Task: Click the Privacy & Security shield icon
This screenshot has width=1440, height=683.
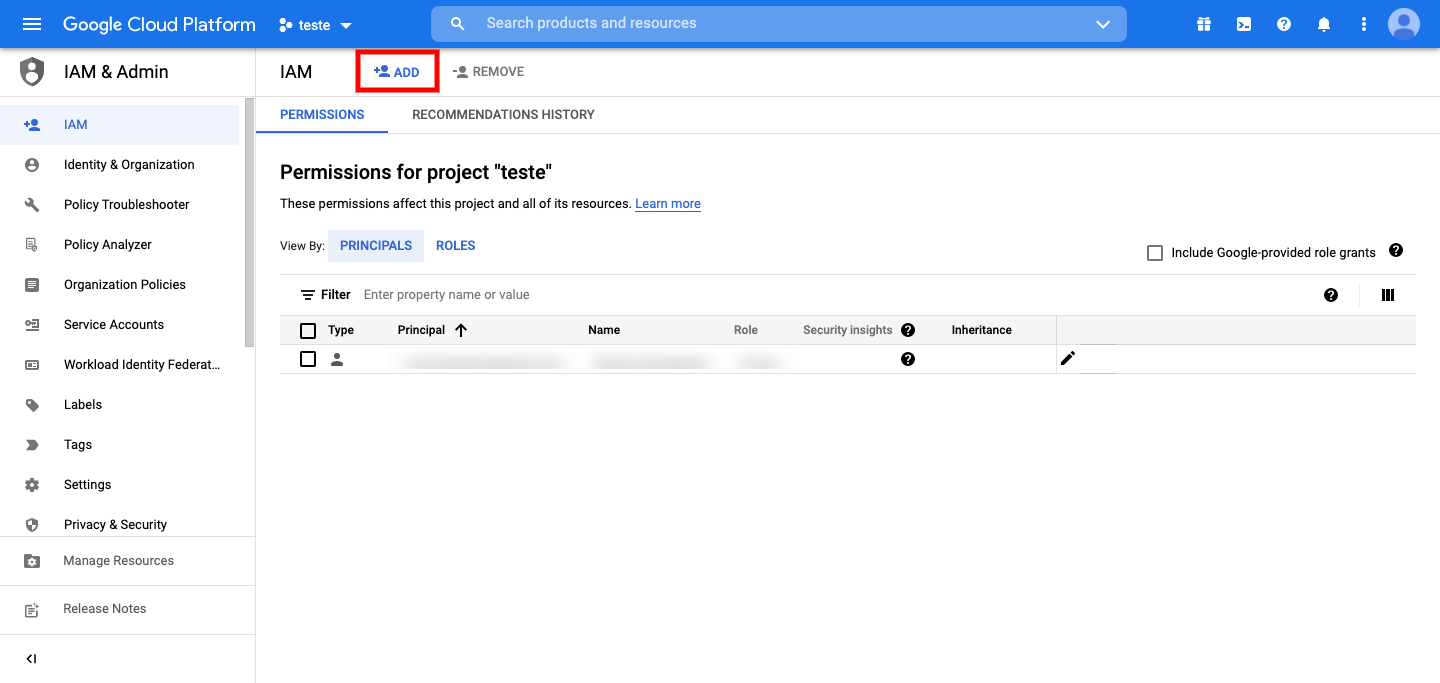Action: (x=32, y=525)
